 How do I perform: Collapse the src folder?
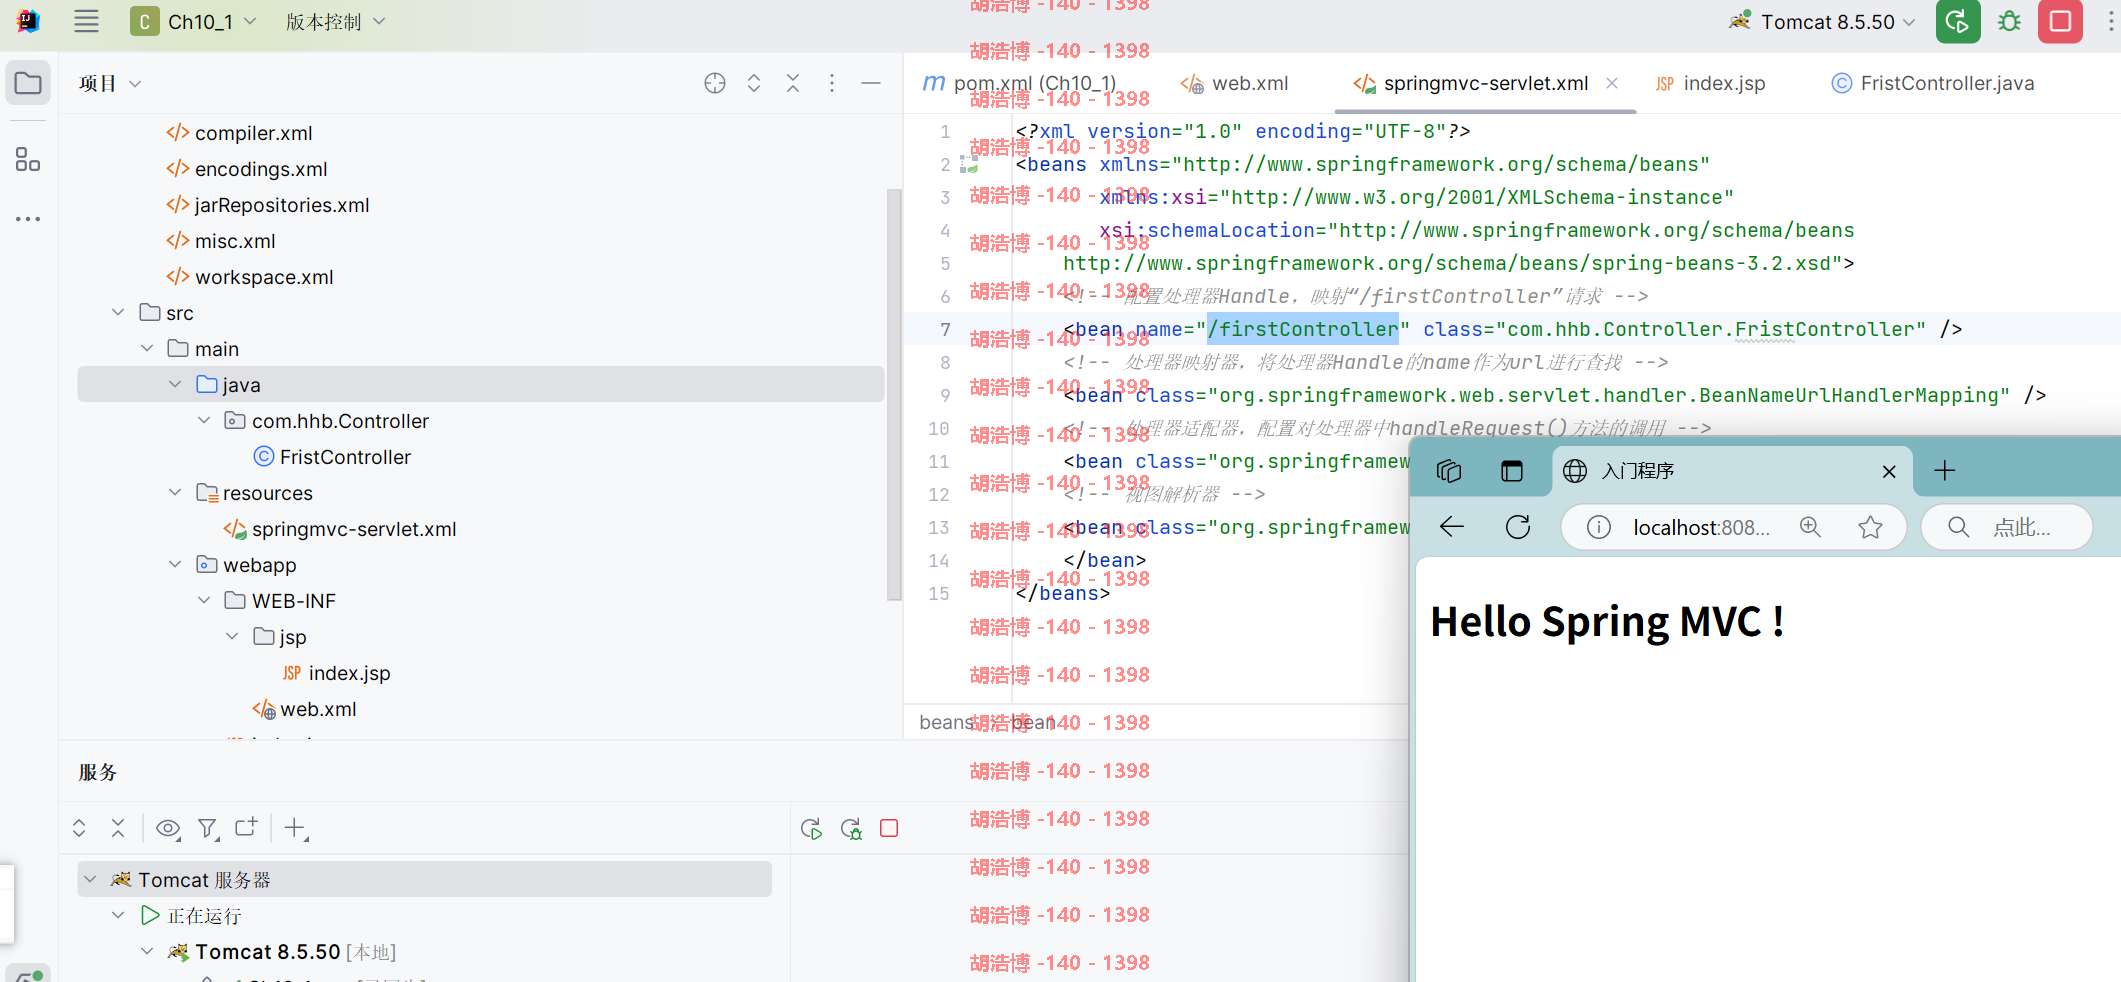[118, 313]
